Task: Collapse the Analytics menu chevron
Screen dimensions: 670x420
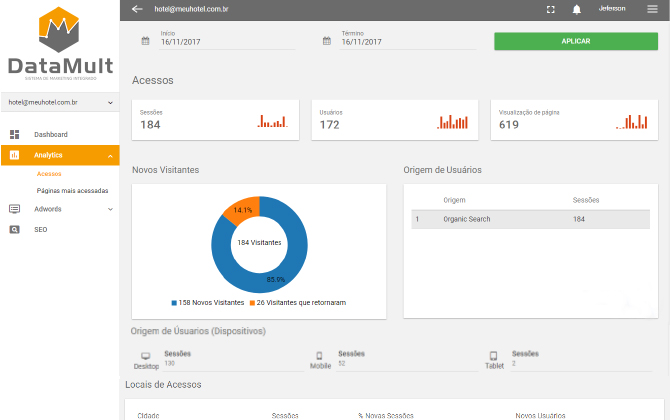Action: click(110, 156)
